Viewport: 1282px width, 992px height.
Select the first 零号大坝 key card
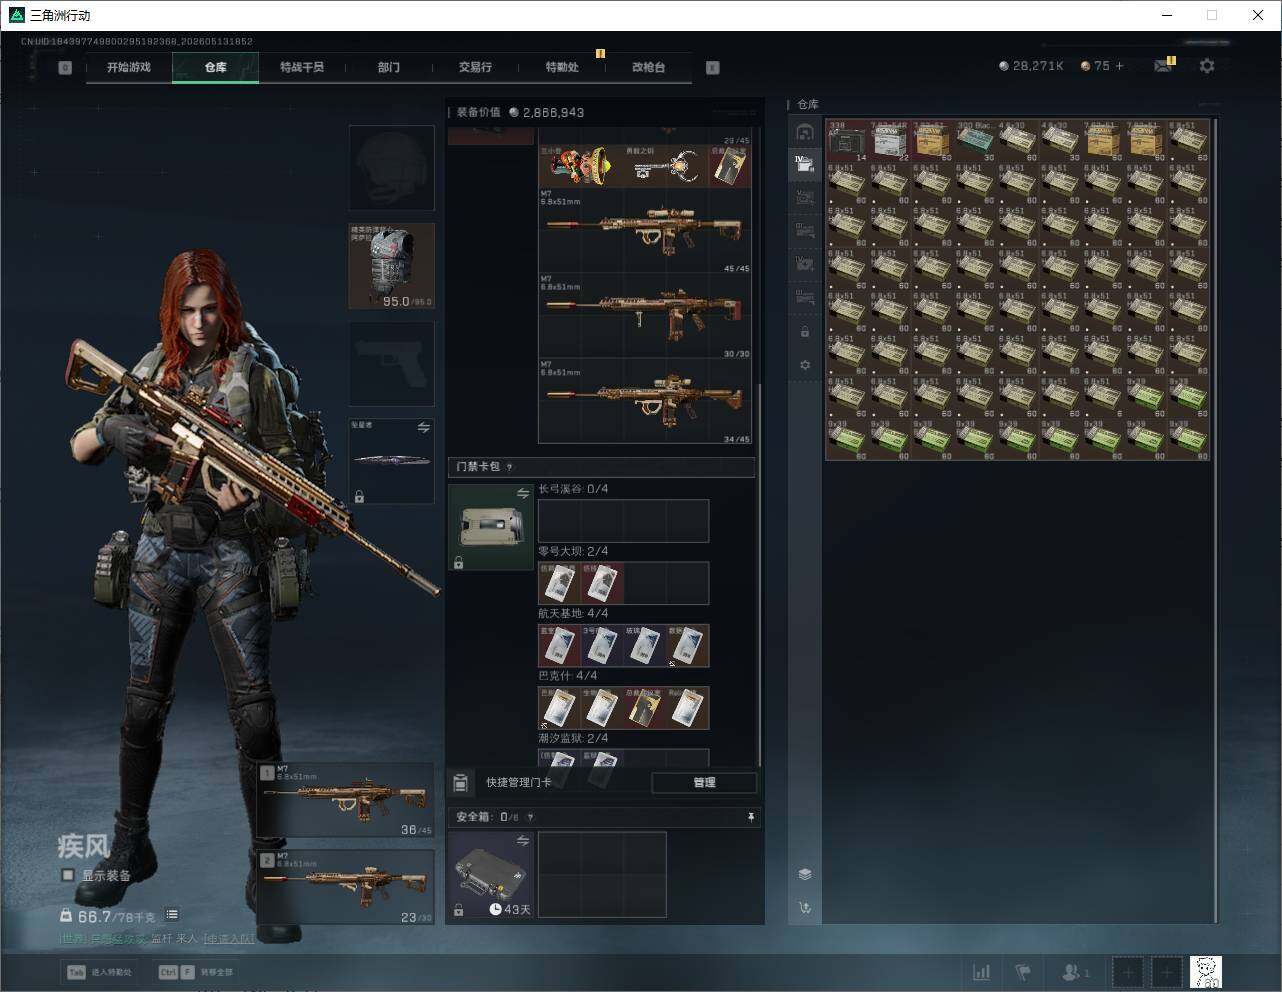tap(560, 583)
